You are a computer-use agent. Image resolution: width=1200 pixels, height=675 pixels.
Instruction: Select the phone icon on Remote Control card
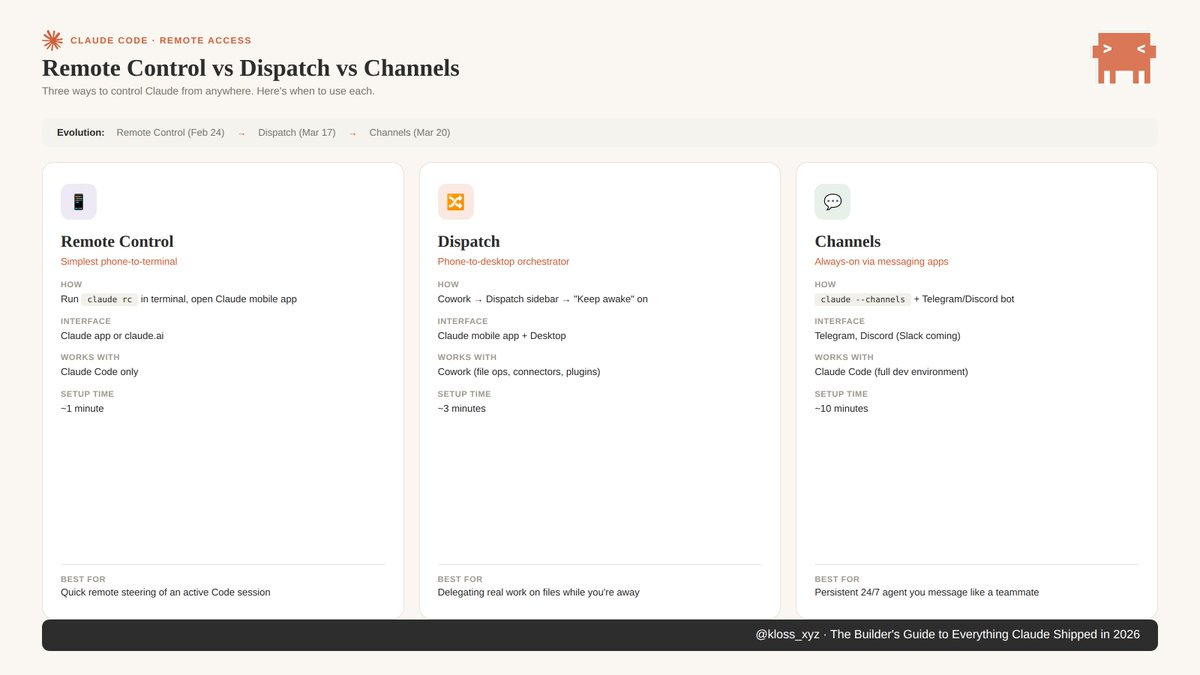(x=79, y=202)
